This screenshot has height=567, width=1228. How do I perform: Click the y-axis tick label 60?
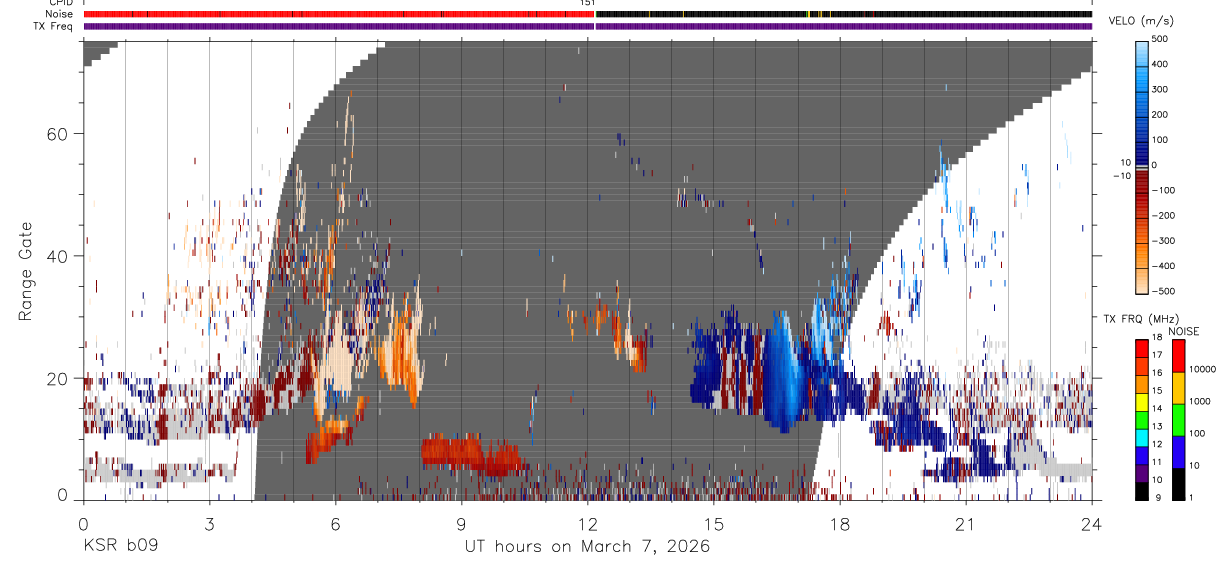(x=57, y=134)
